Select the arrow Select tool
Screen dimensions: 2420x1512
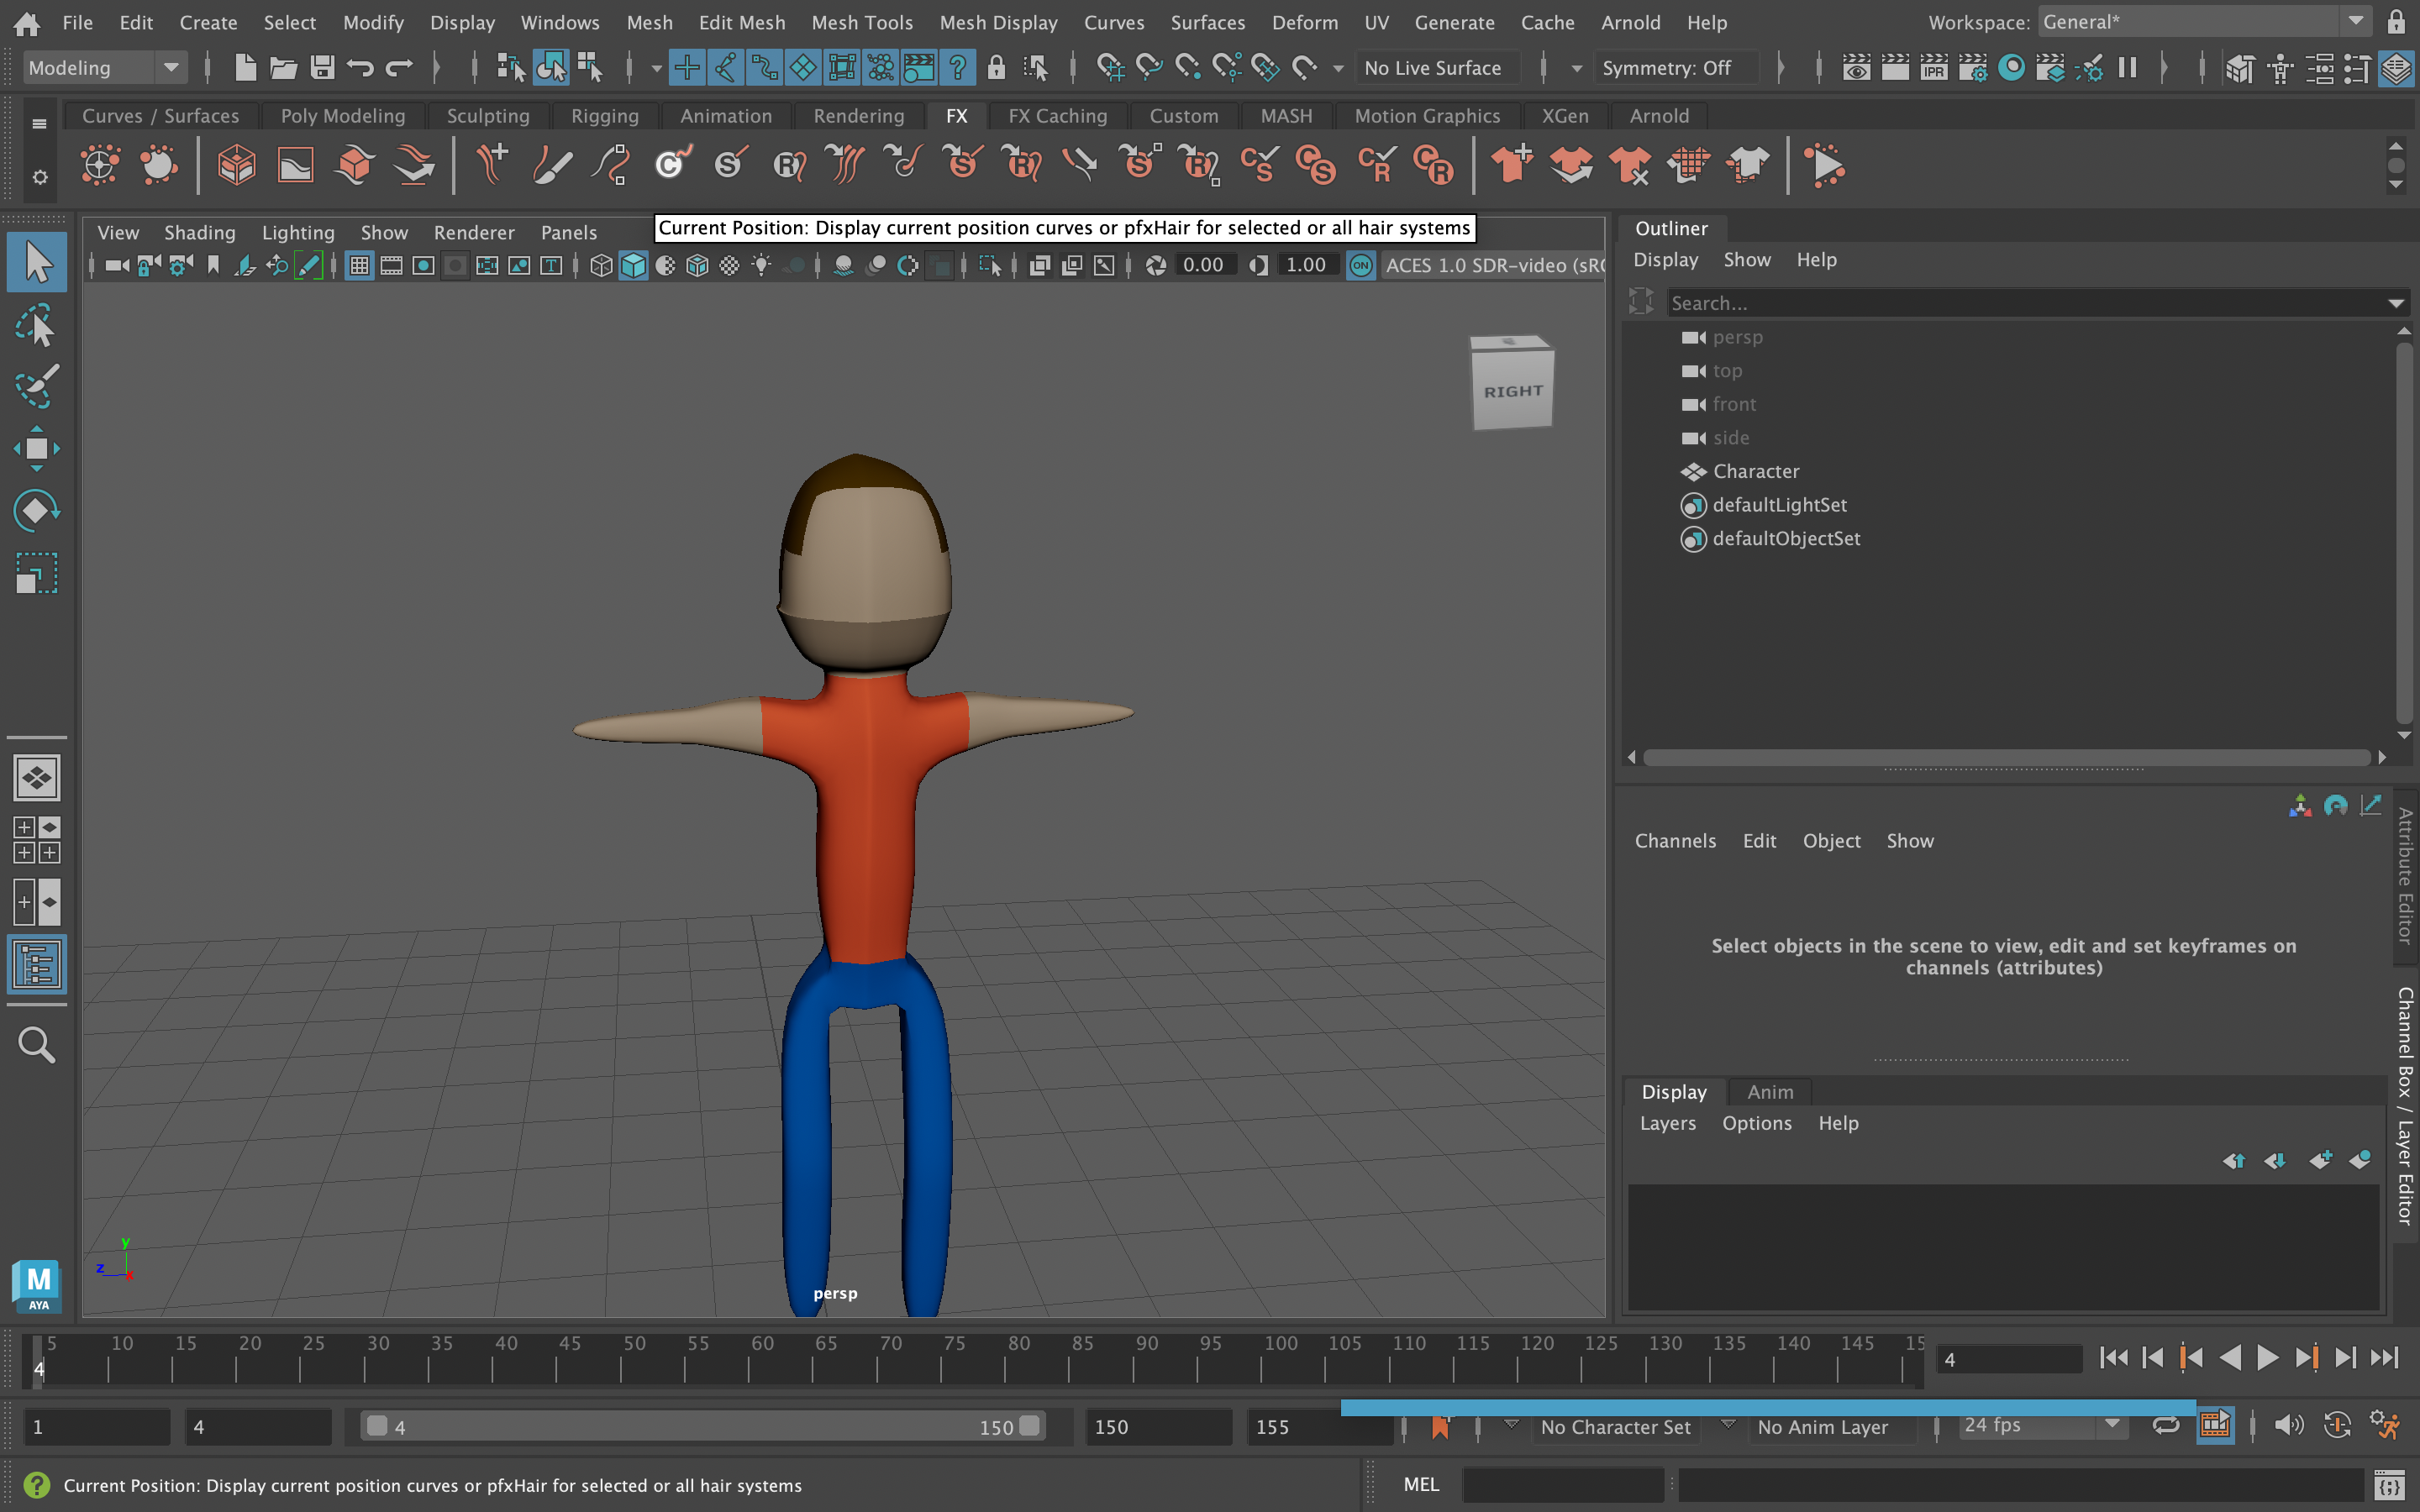[37, 263]
